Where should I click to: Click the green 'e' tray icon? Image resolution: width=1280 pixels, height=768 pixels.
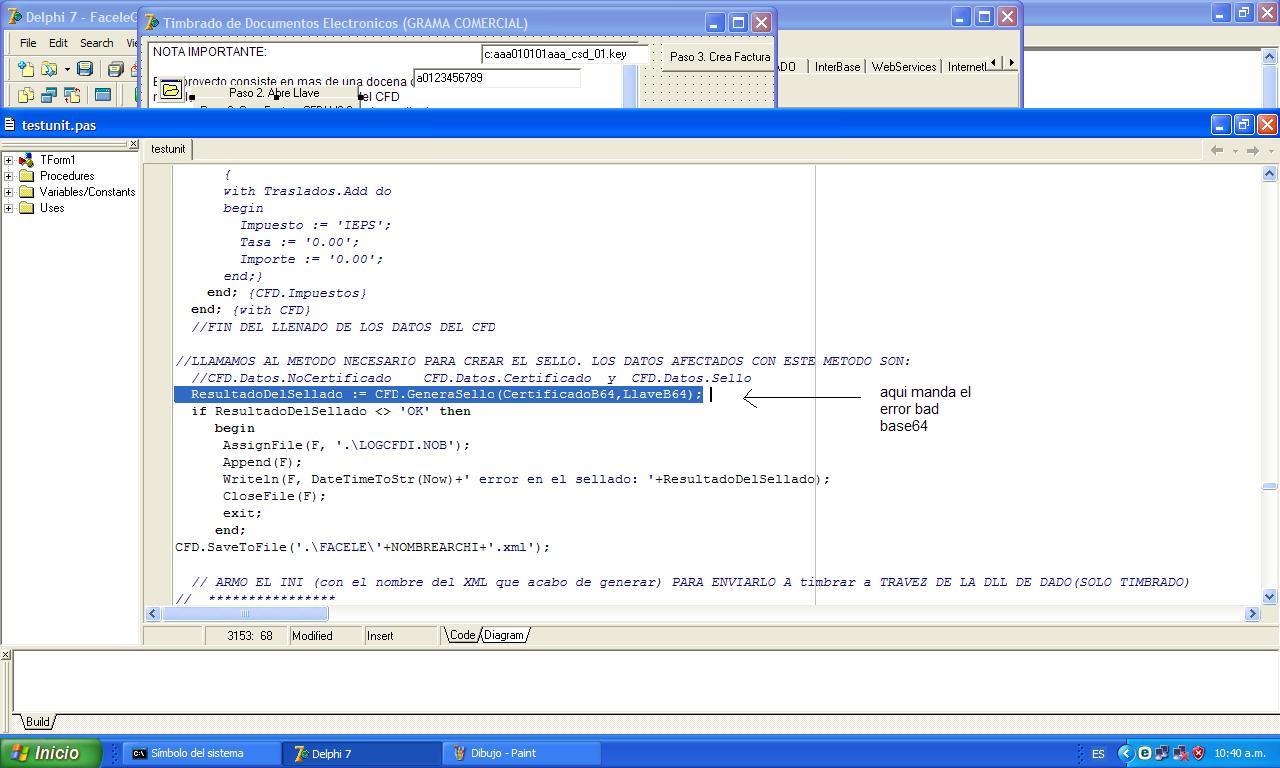[1145, 753]
